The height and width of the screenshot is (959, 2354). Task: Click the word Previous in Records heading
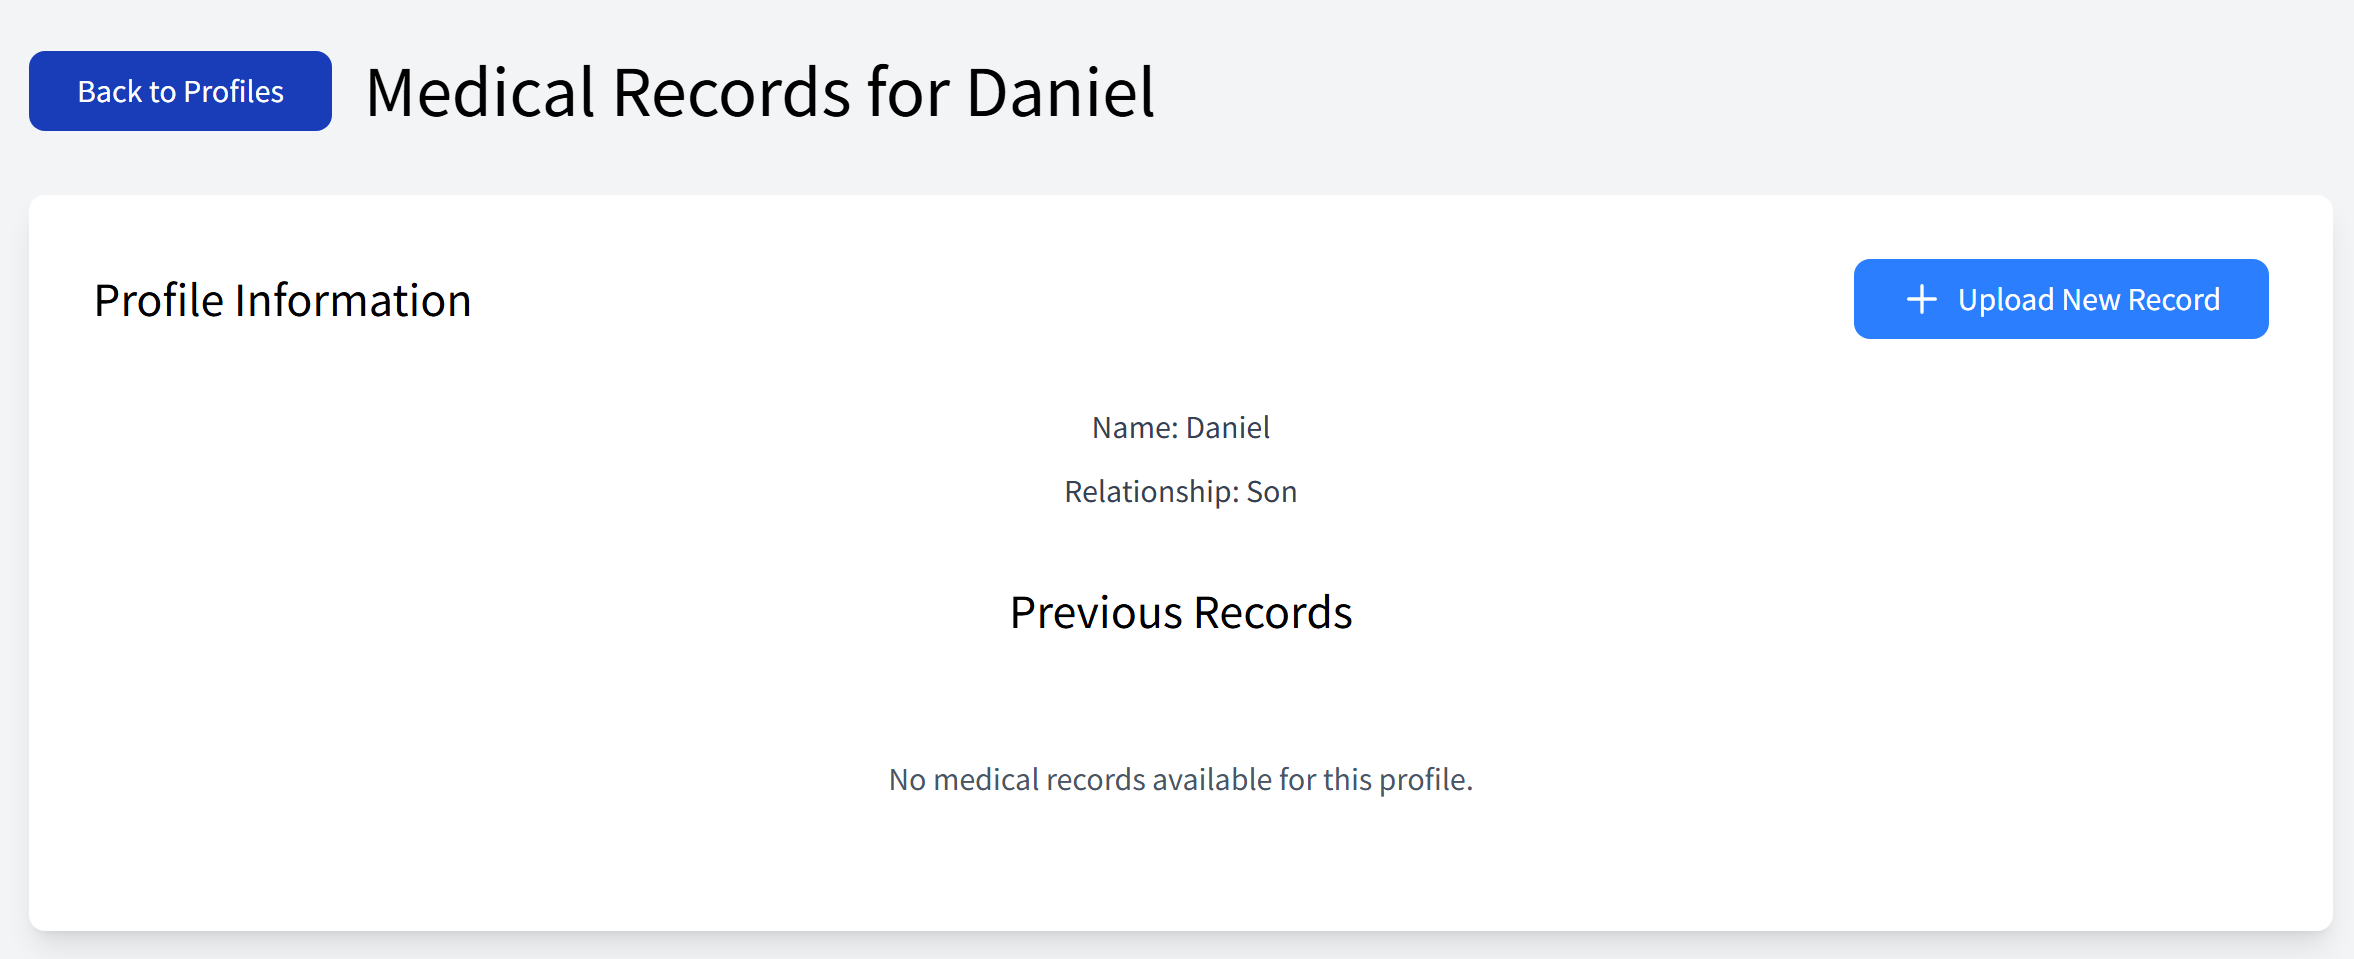(1096, 612)
